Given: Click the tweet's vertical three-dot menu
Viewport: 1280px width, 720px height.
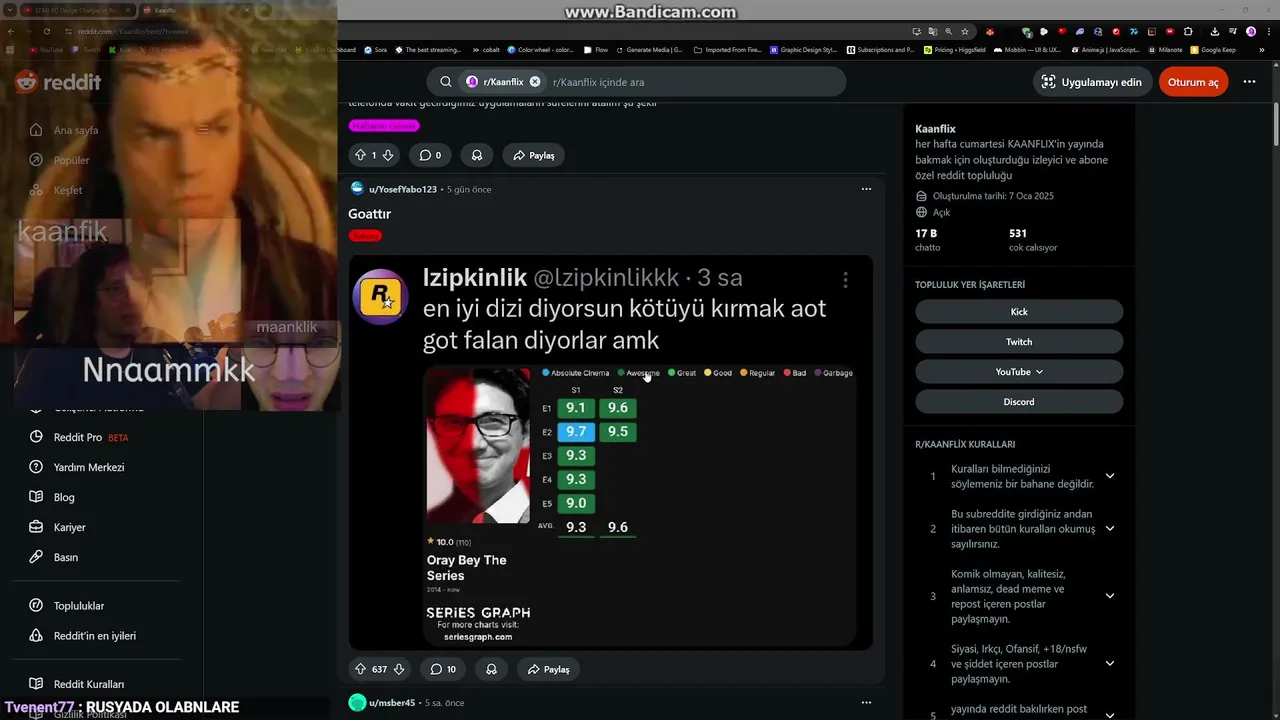Looking at the screenshot, I should pos(845,280).
